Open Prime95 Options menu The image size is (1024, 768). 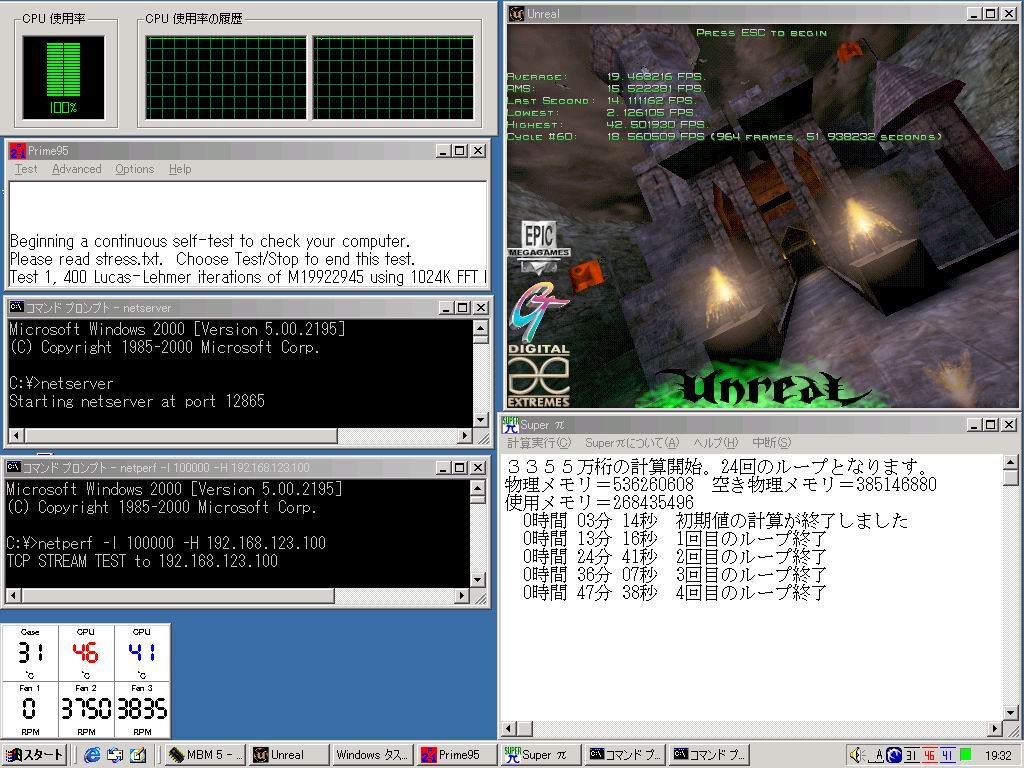click(x=135, y=169)
